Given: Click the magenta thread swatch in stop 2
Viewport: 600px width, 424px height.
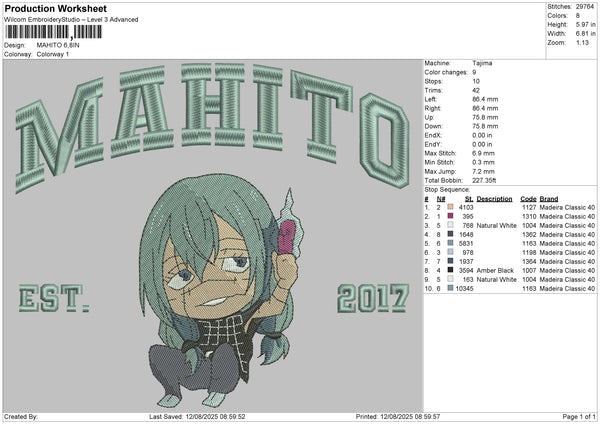Looking at the screenshot, I should coord(453,215).
